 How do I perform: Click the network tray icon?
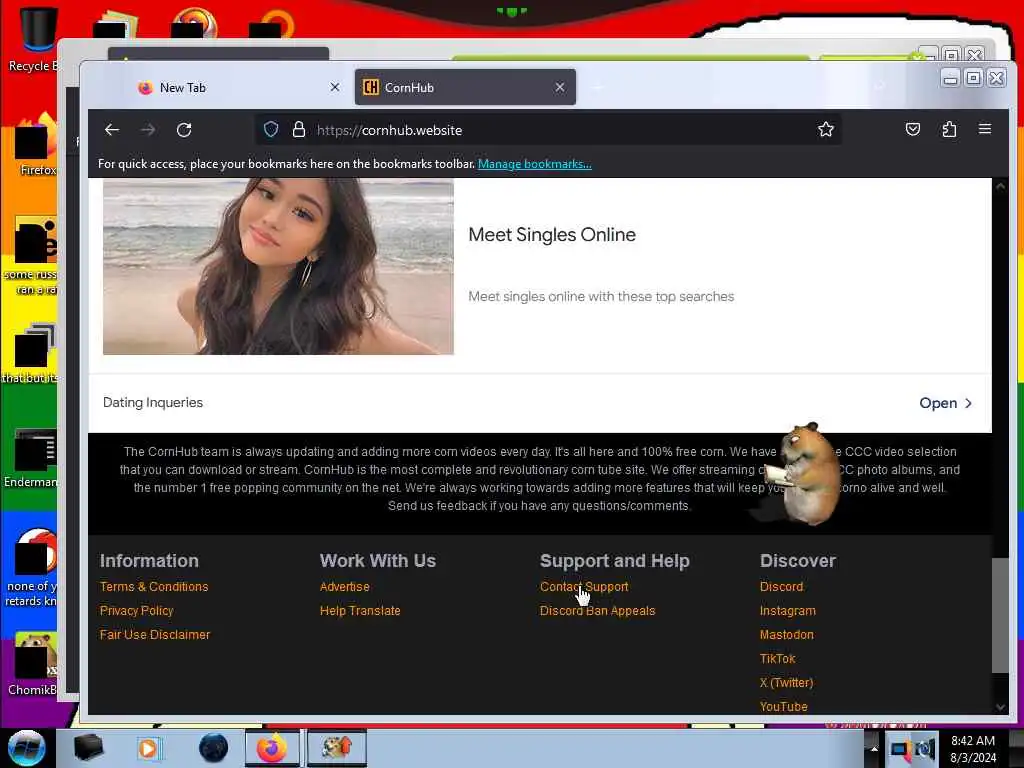click(x=900, y=748)
